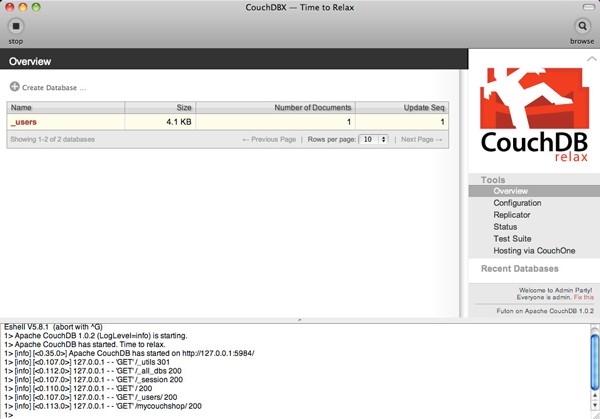
Task: Open Test Suite tool
Action: click(512, 238)
